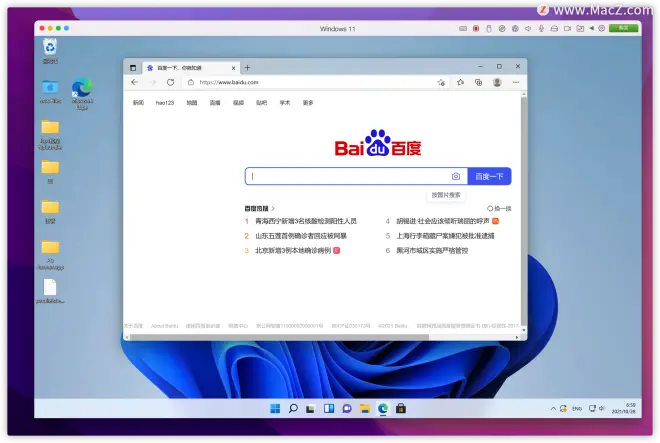Open hot search item number 1
Screen dimensions: 660x443
click(306, 221)
